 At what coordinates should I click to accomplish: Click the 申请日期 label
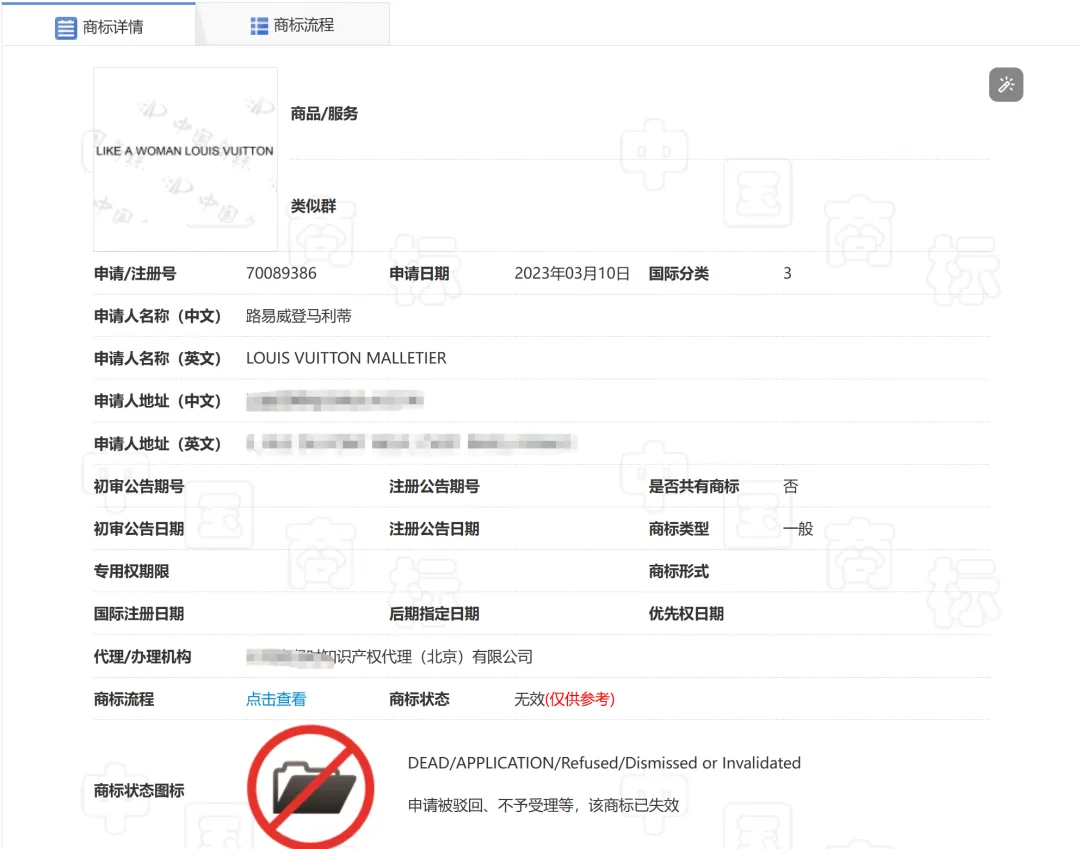click(419, 273)
